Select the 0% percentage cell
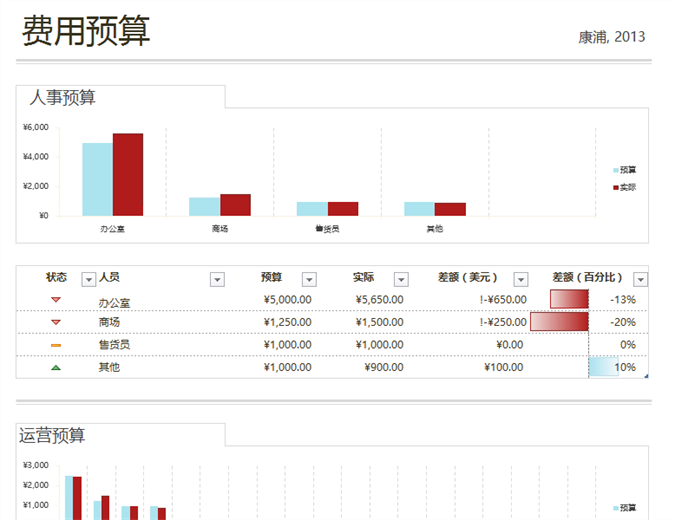The height and width of the screenshot is (520, 675). 628,344
